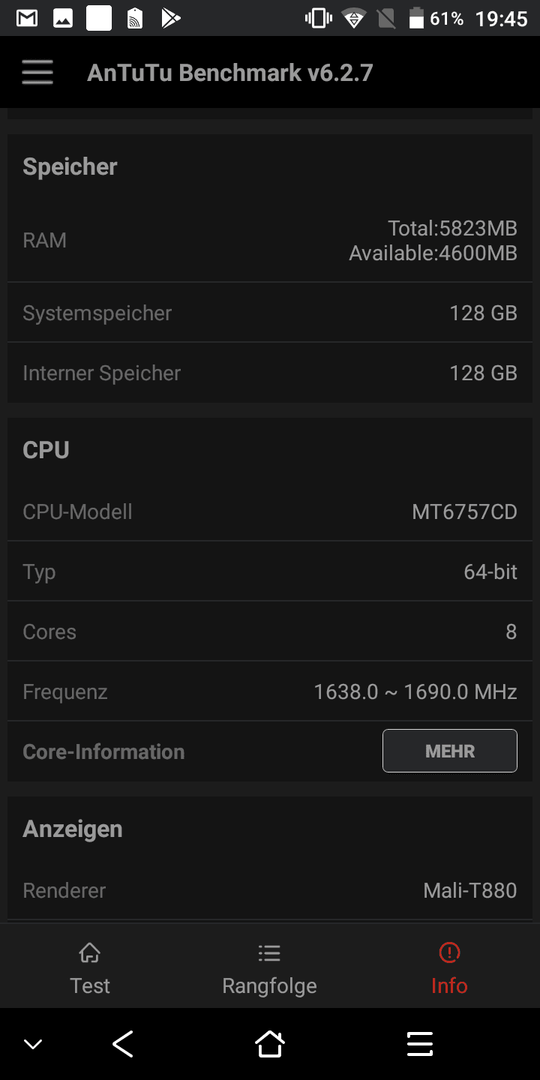
Task: Tap the Interner Speicher row
Action: (x=270, y=373)
